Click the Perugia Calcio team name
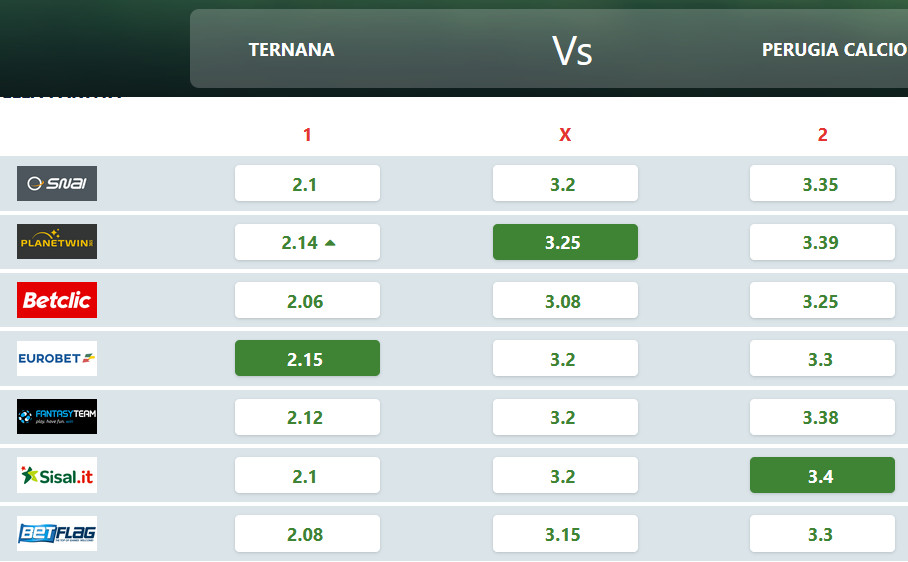The width and height of the screenshot is (908, 562). click(x=834, y=50)
